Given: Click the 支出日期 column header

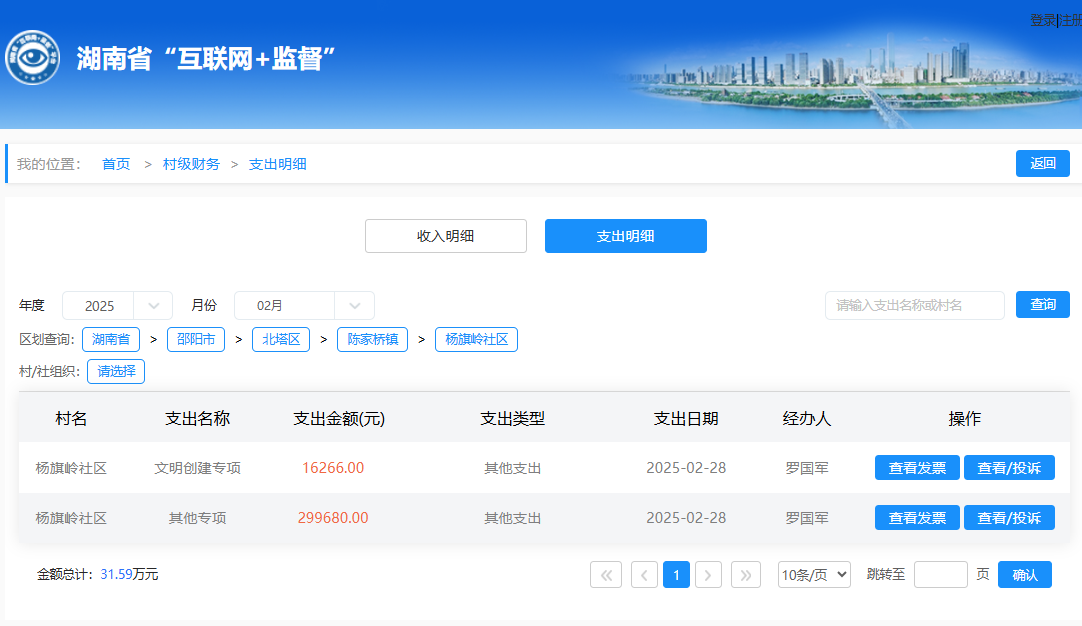Looking at the screenshot, I should tap(686, 418).
